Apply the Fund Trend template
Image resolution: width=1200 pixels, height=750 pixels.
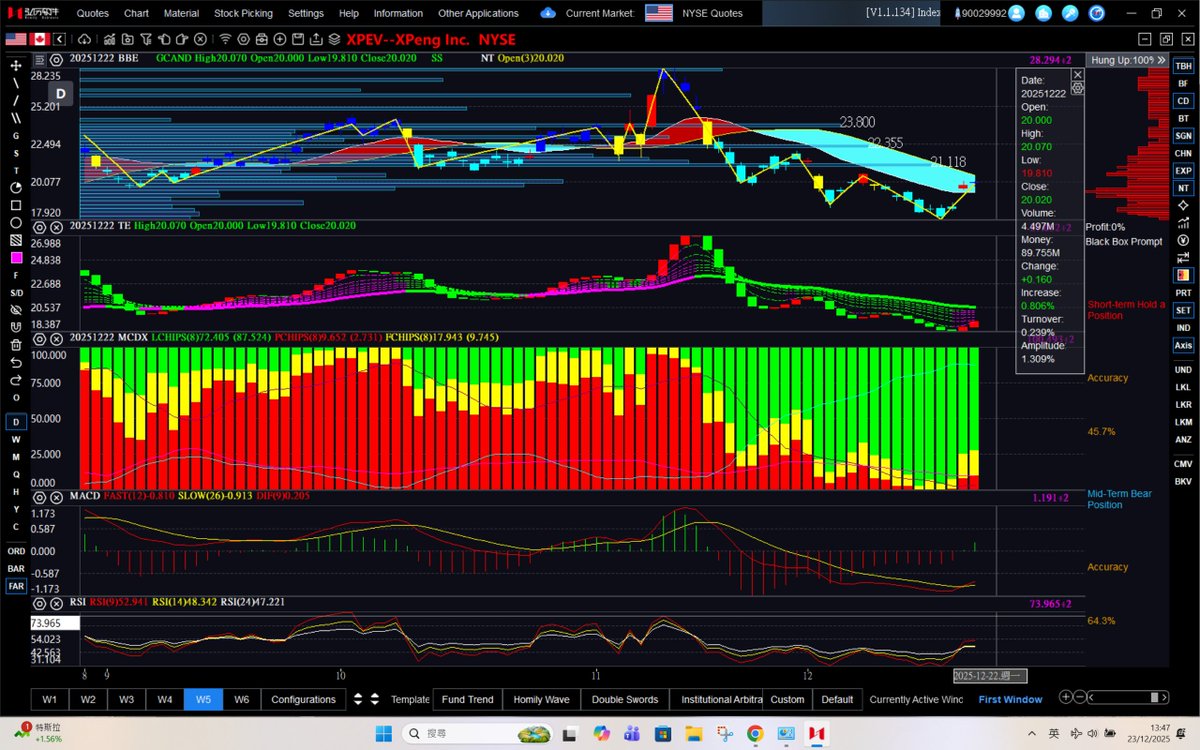pos(467,699)
